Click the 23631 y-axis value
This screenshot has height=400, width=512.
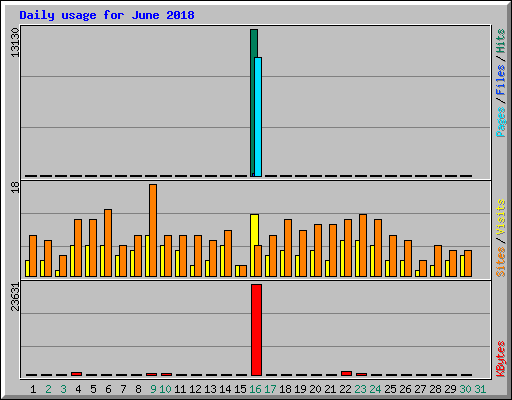(15, 297)
